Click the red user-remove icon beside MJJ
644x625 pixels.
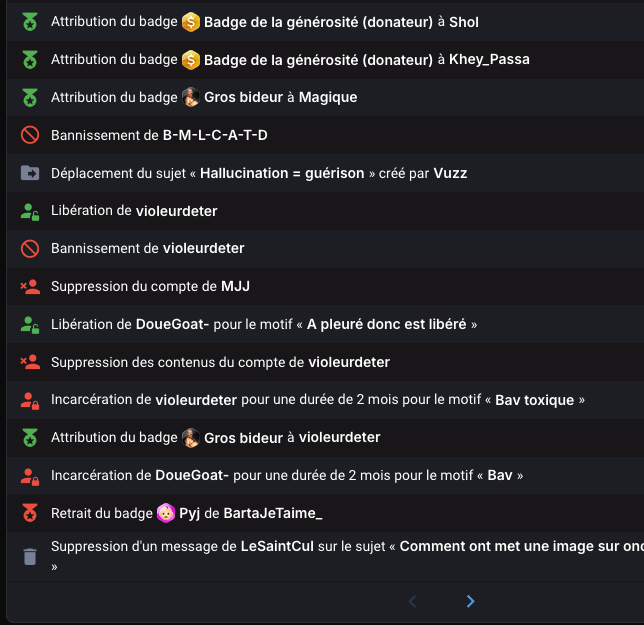pyautogui.click(x=30, y=287)
